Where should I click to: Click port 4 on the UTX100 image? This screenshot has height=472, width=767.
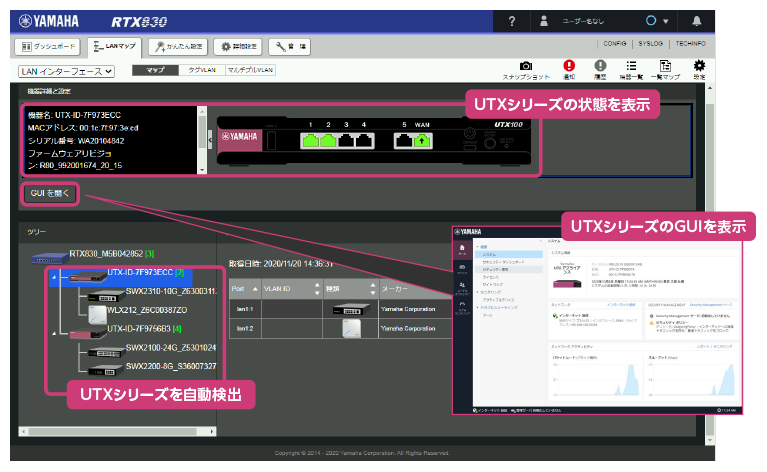click(364, 141)
